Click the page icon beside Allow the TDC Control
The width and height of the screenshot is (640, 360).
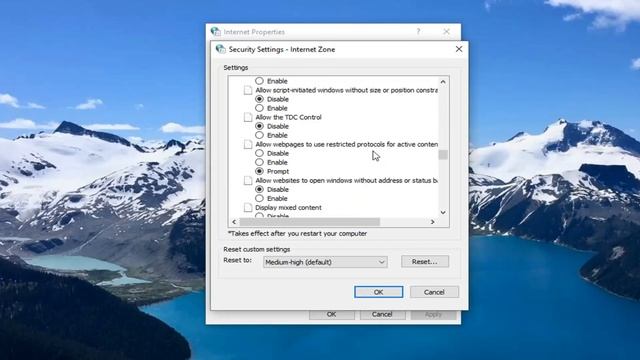[248, 117]
